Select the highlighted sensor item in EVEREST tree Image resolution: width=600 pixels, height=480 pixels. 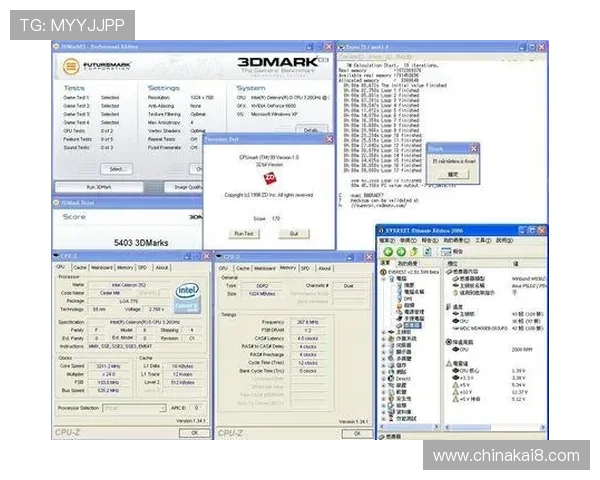[x=412, y=325]
